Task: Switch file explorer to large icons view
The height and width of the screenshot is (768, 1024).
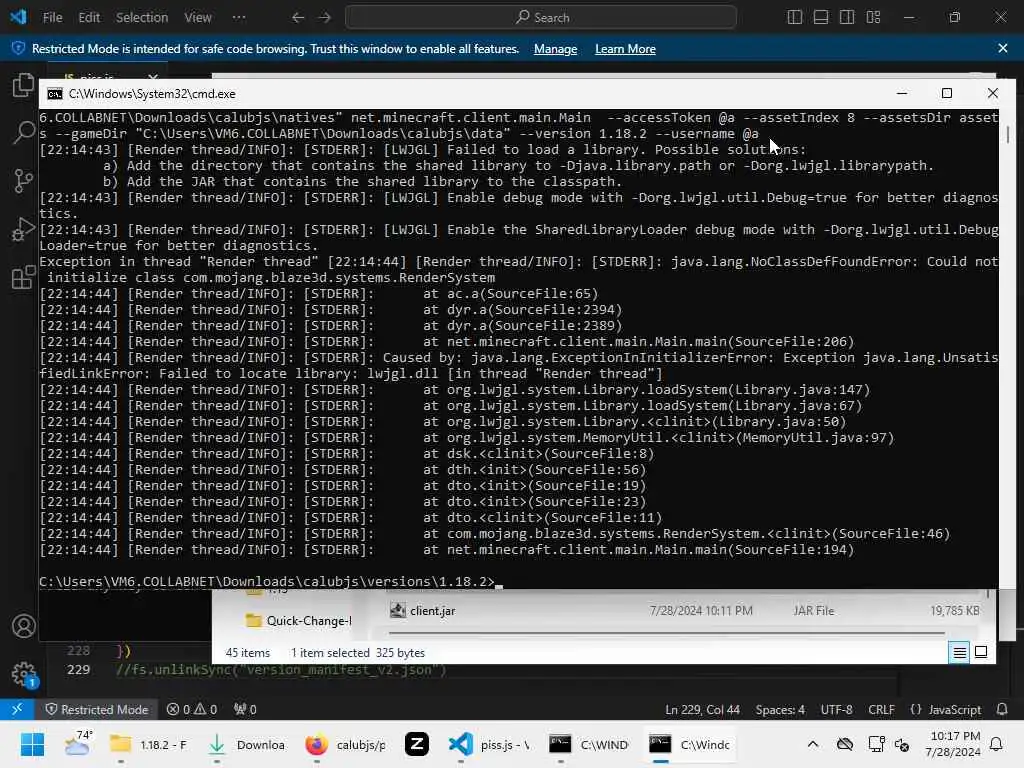Action: pos(981,652)
